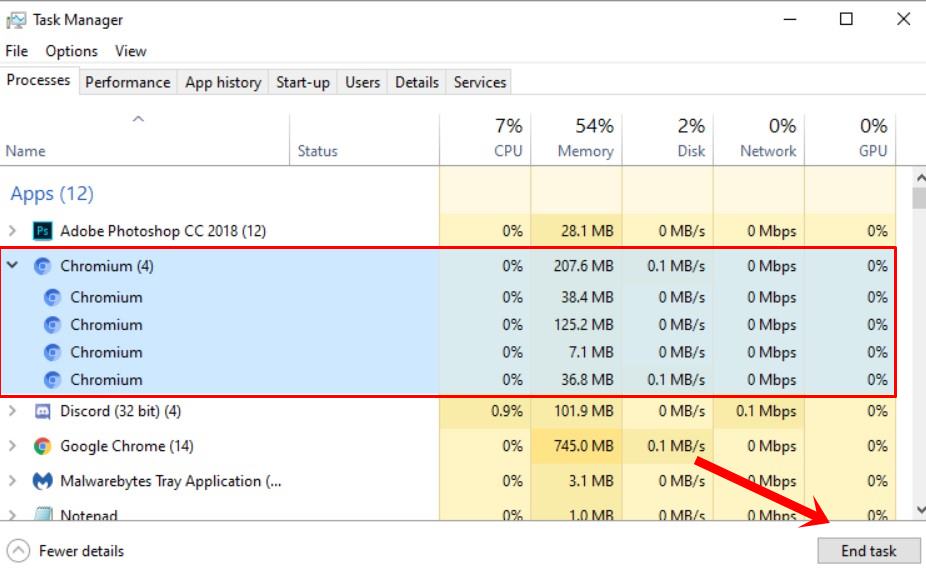This screenshot has width=926, height=577.
Task: Expand the Adobe Photoshop CC 2018 group
Action: (12, 230)
